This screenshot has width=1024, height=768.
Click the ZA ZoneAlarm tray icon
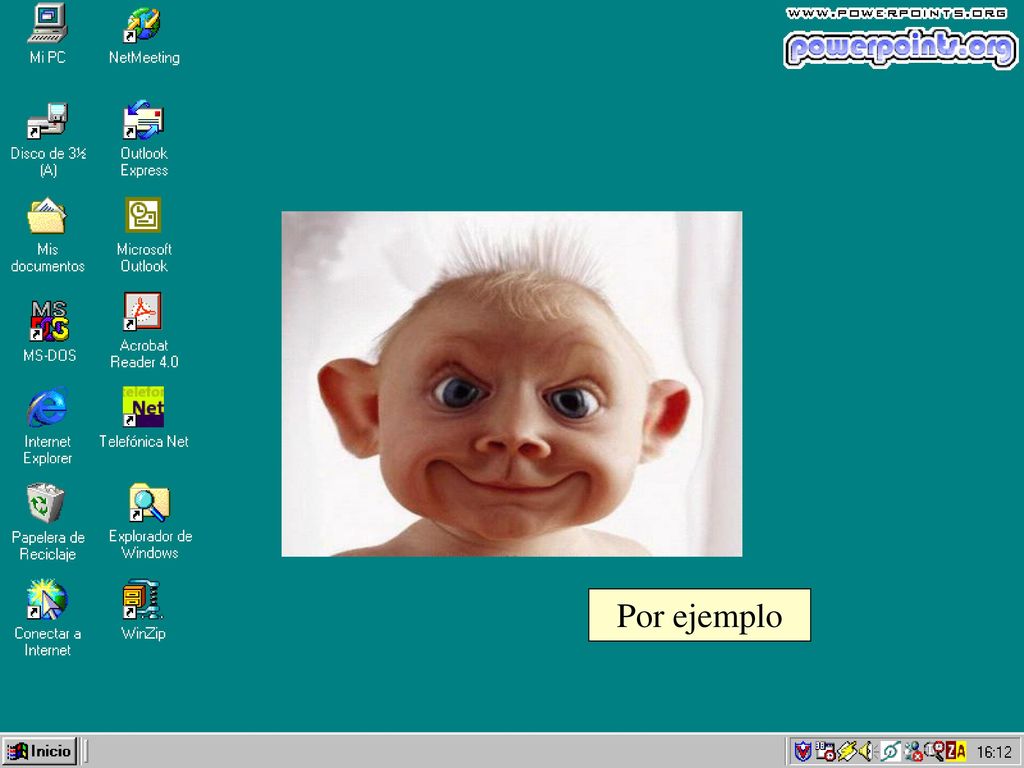pos(956,751)
